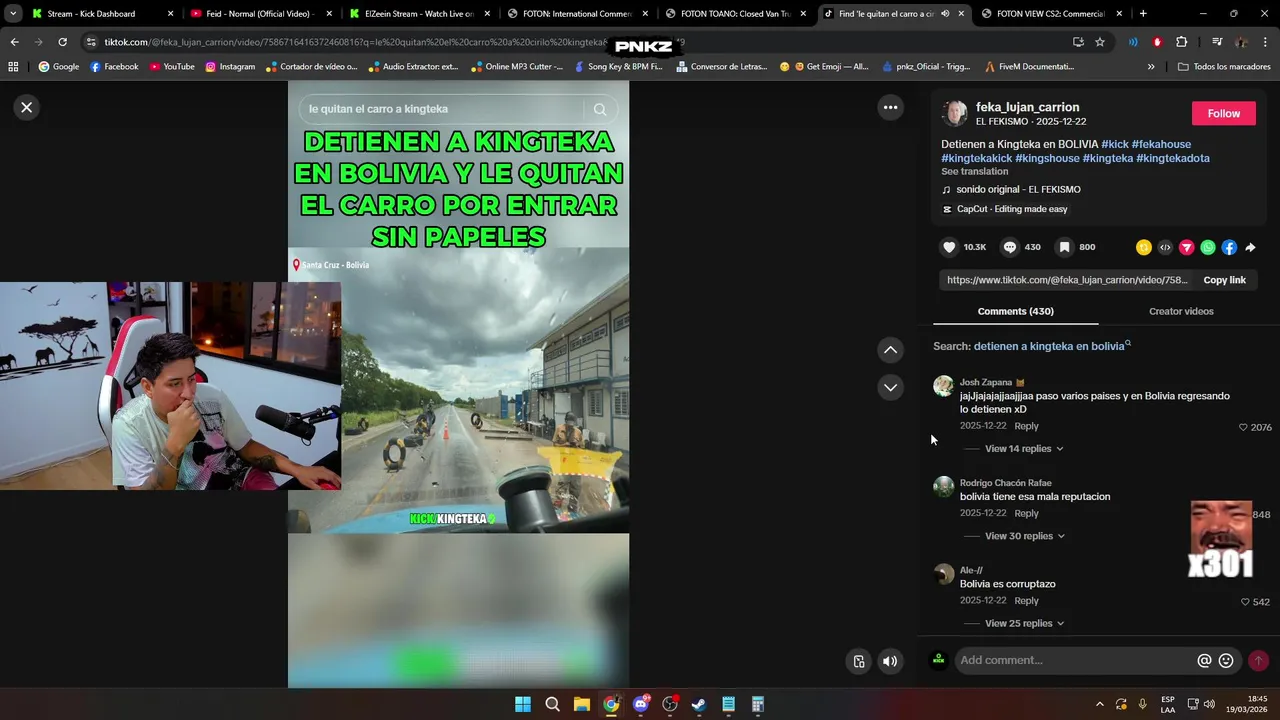Reply to Rodrigo Chacón Rafae's comment

coord(1026,513)
